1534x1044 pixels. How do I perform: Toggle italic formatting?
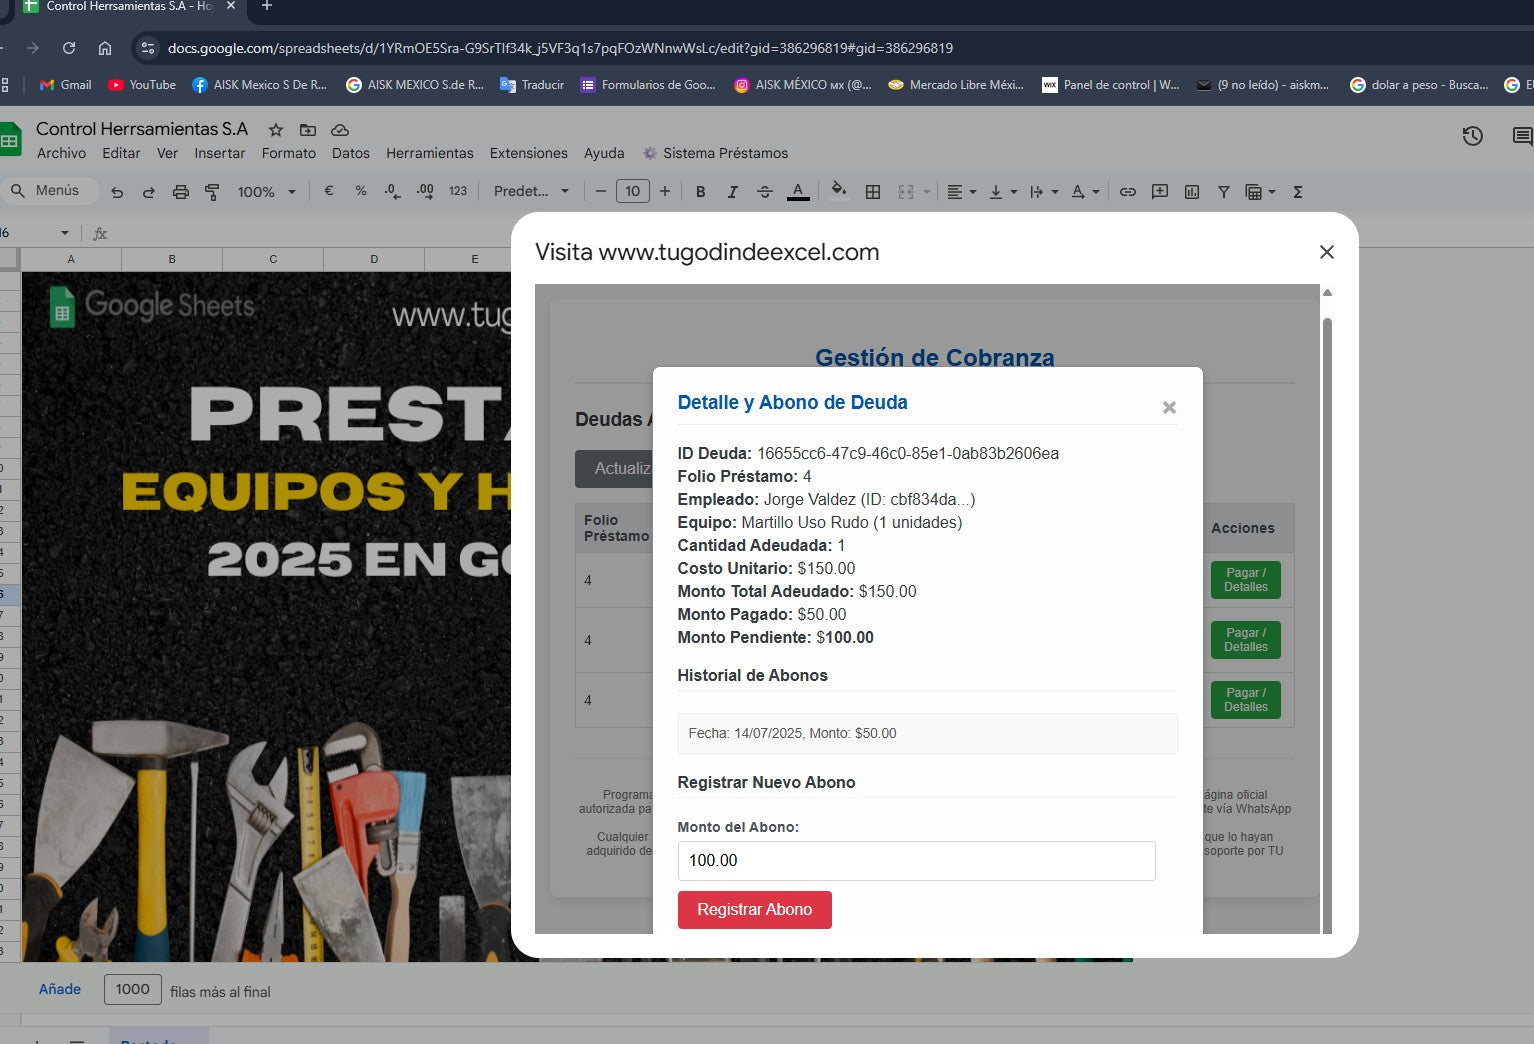732,192
